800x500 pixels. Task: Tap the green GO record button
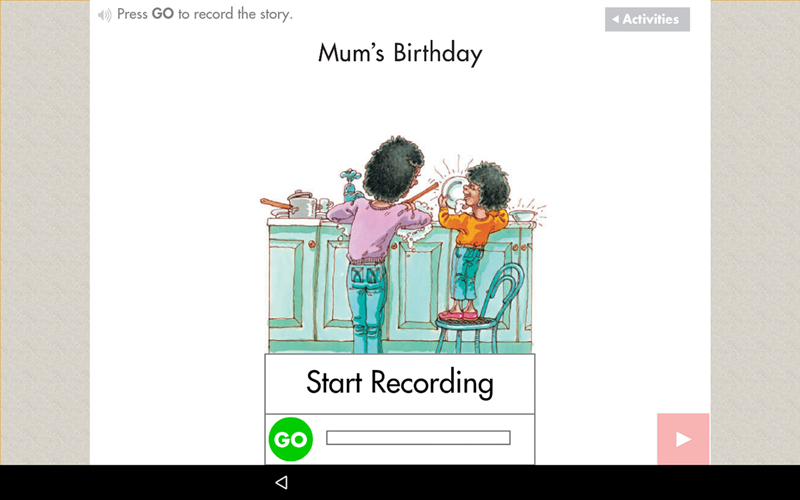(291, 439)
